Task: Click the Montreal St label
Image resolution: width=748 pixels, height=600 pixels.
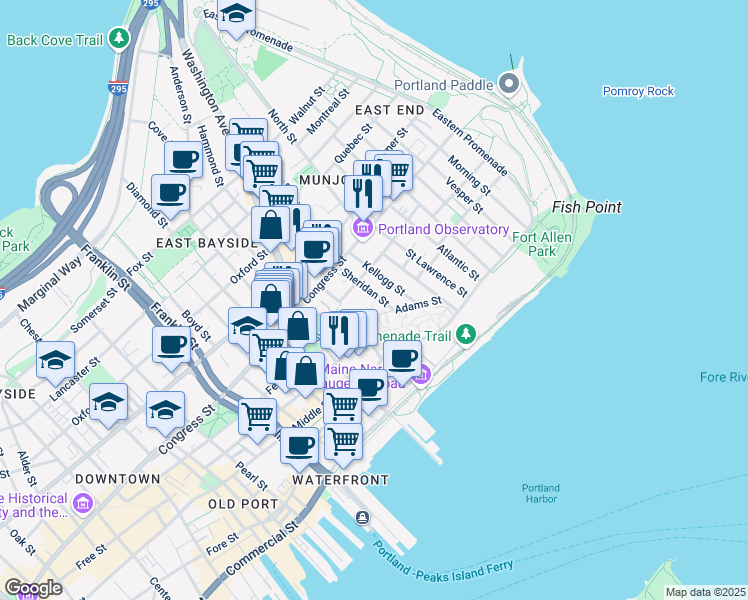Action: pyautogui.click(x=328, y=111)
